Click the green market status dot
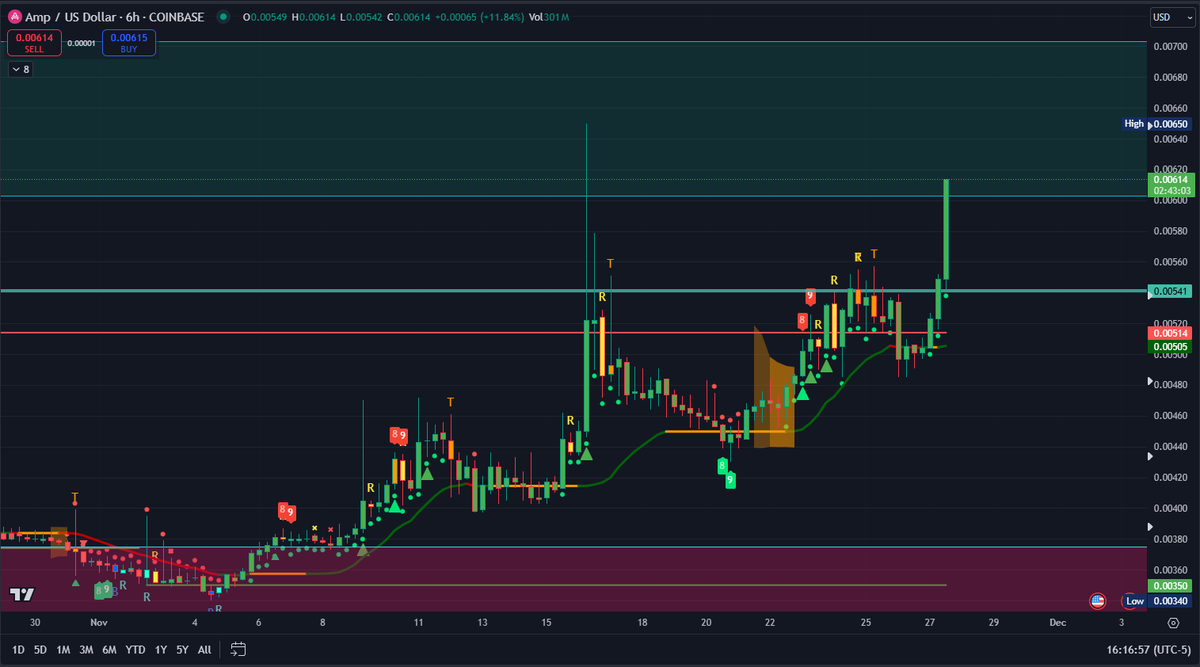The height and width of the screenshot is (667, 1200). tap(221, 17)
